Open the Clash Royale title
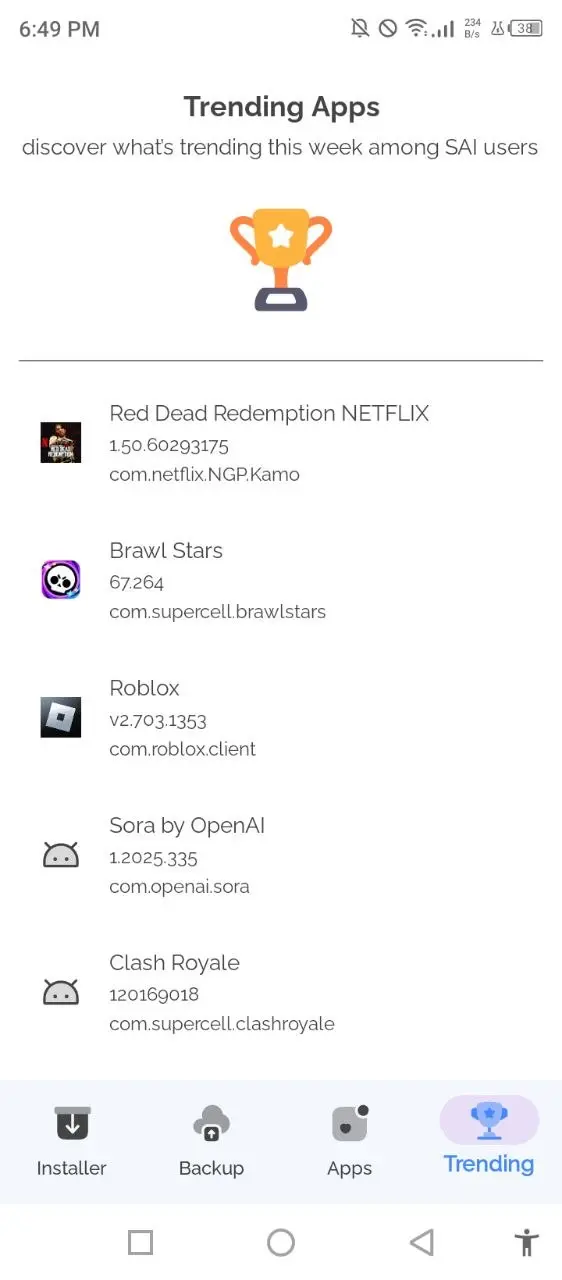The image size is (562, 1280). 175,963
